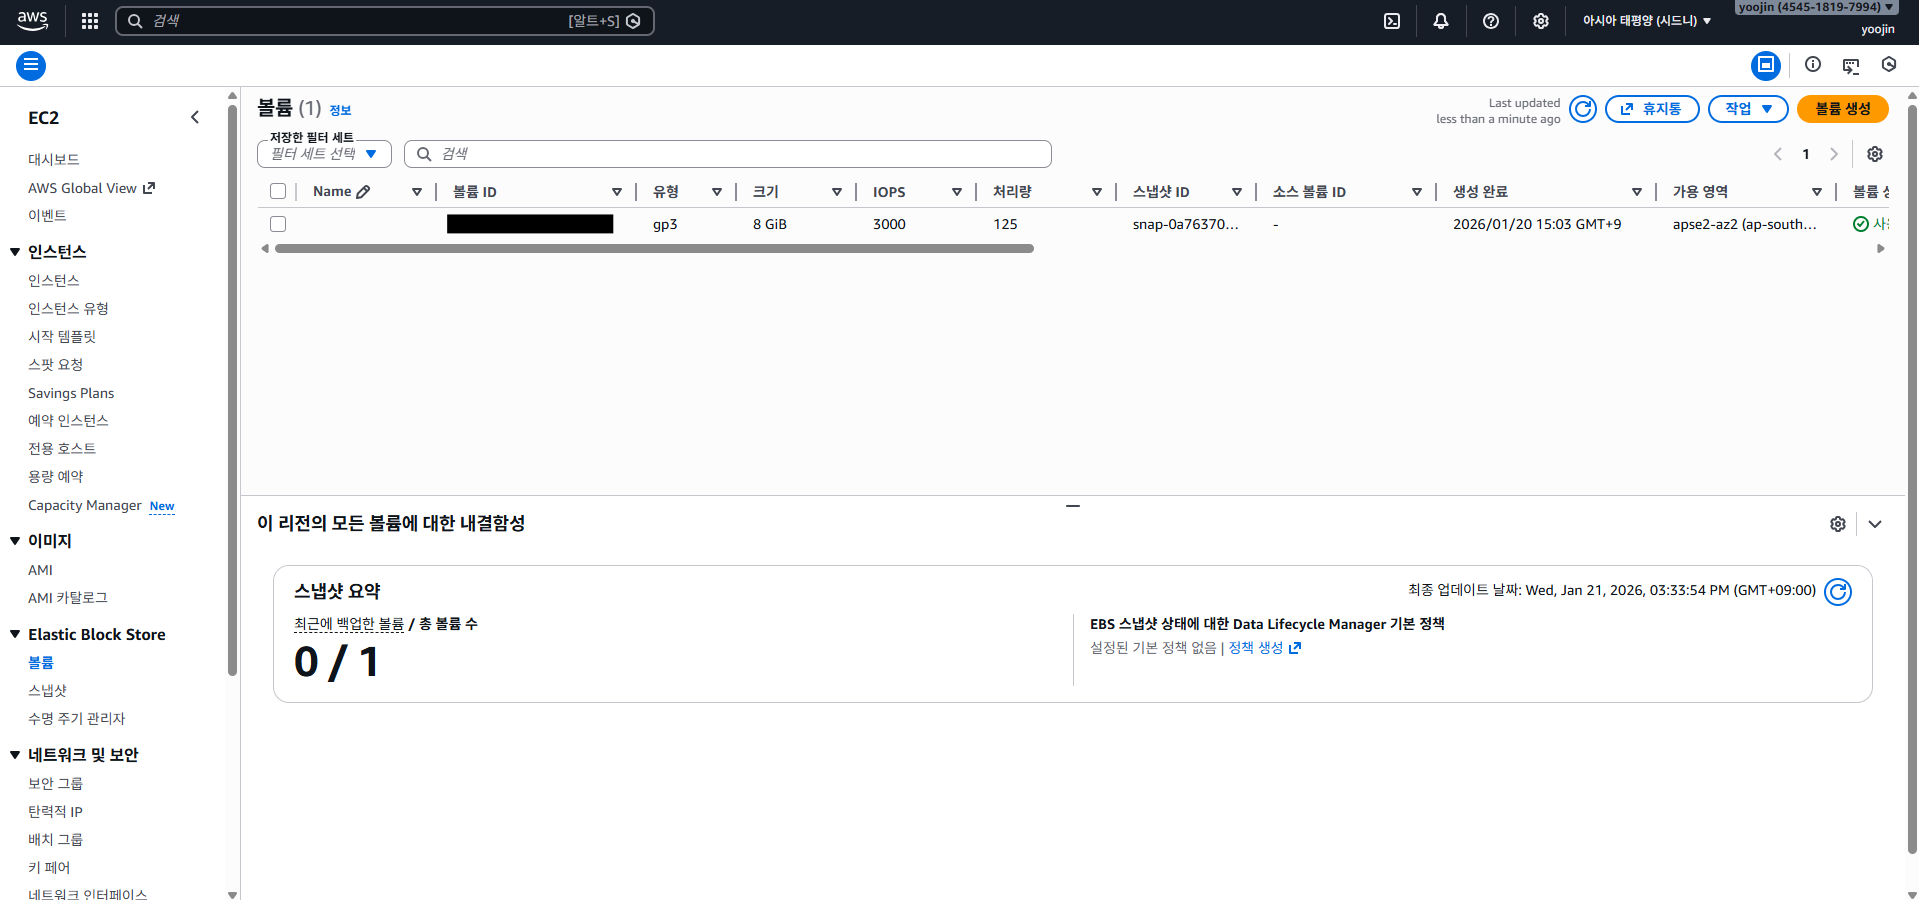This screenshot has height=900, width=1919.
Task: Click 최근에 백업한 볼륨 link
Action: pyautogui.click(x=349, y=624)
